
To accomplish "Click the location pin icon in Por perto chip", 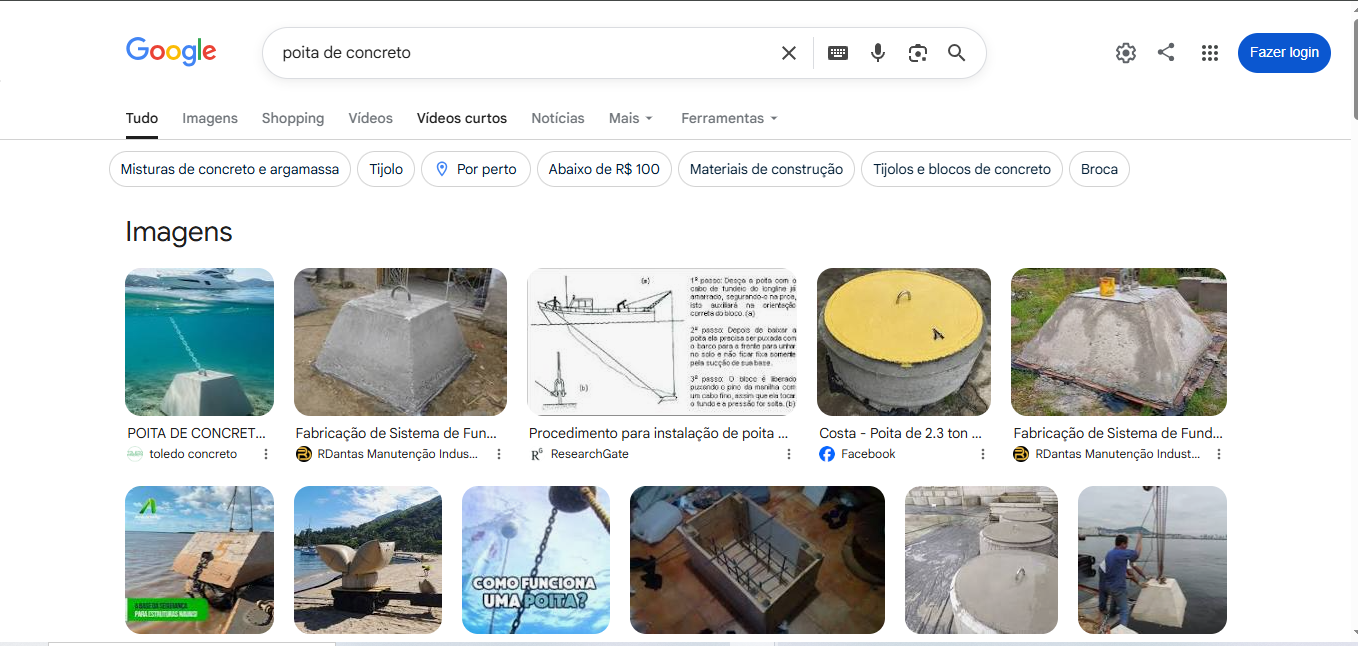I will [x=442, y=169].
